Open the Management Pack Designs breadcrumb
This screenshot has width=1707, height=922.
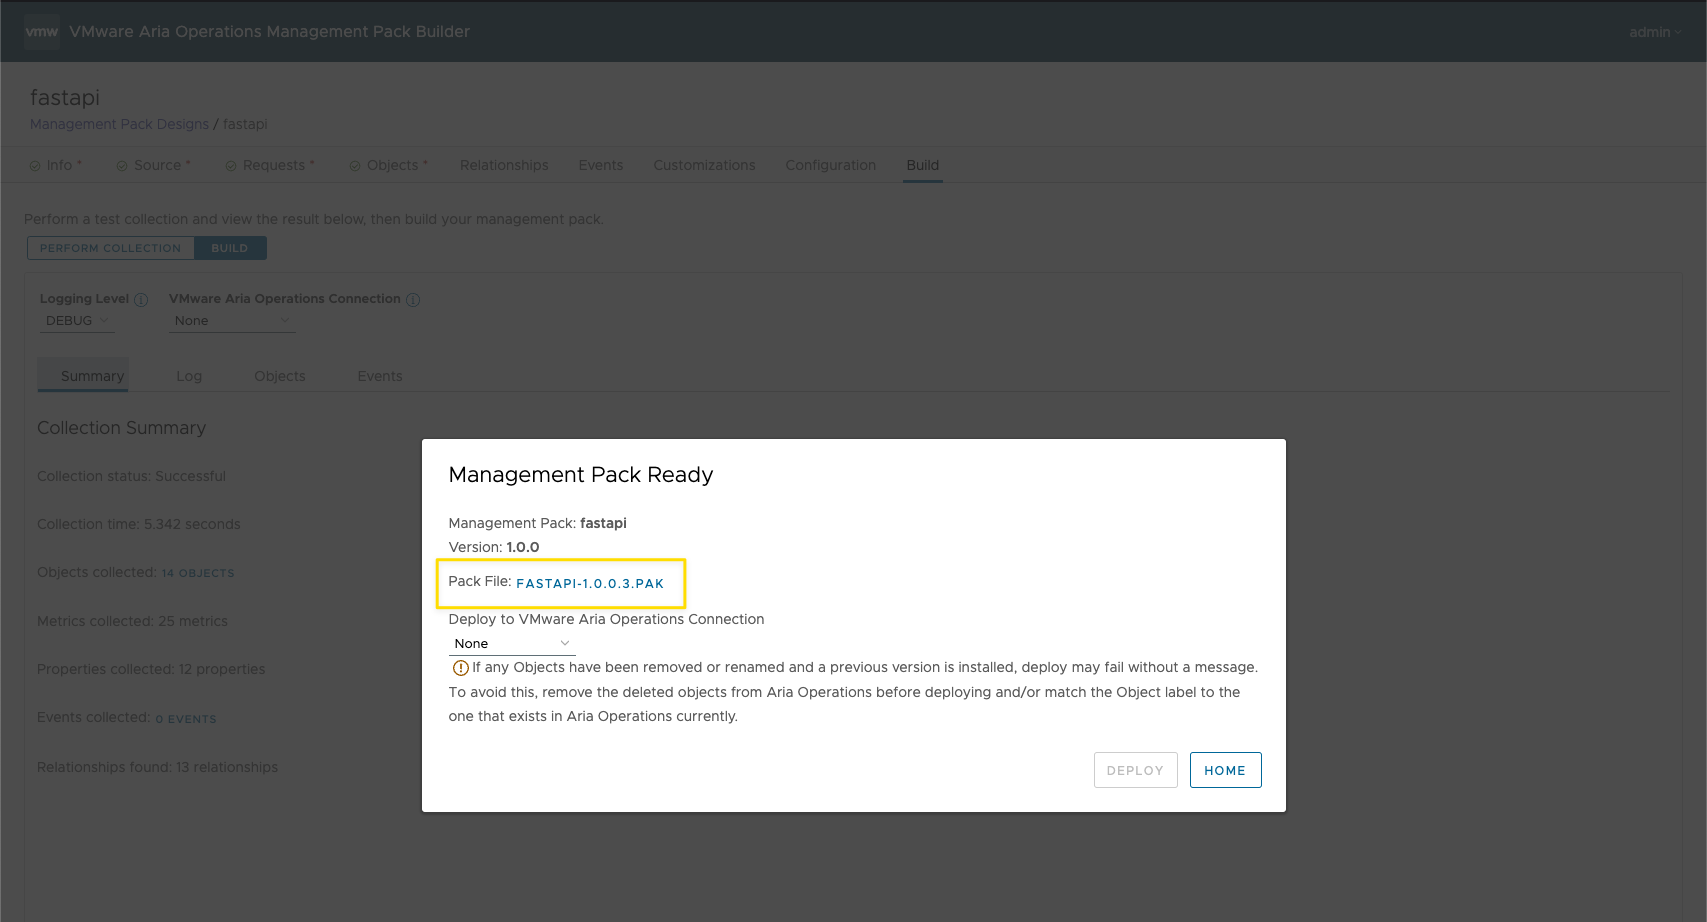[119, 124]
